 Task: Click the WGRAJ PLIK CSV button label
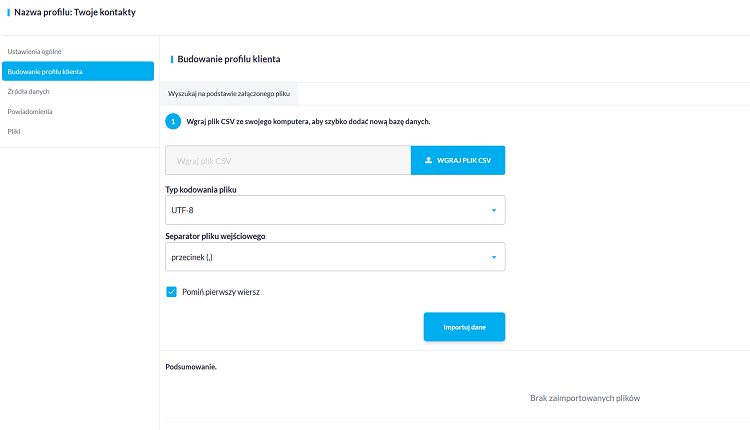click(x=464, y=160)
